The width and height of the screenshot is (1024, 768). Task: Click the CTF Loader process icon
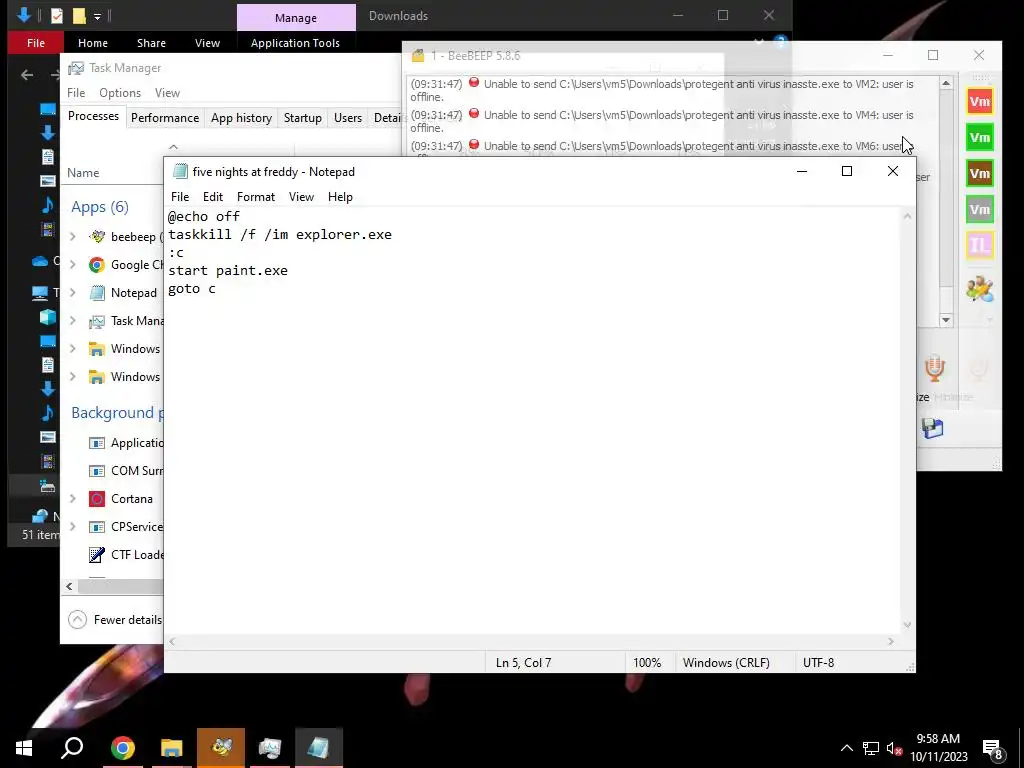point(97,554)
